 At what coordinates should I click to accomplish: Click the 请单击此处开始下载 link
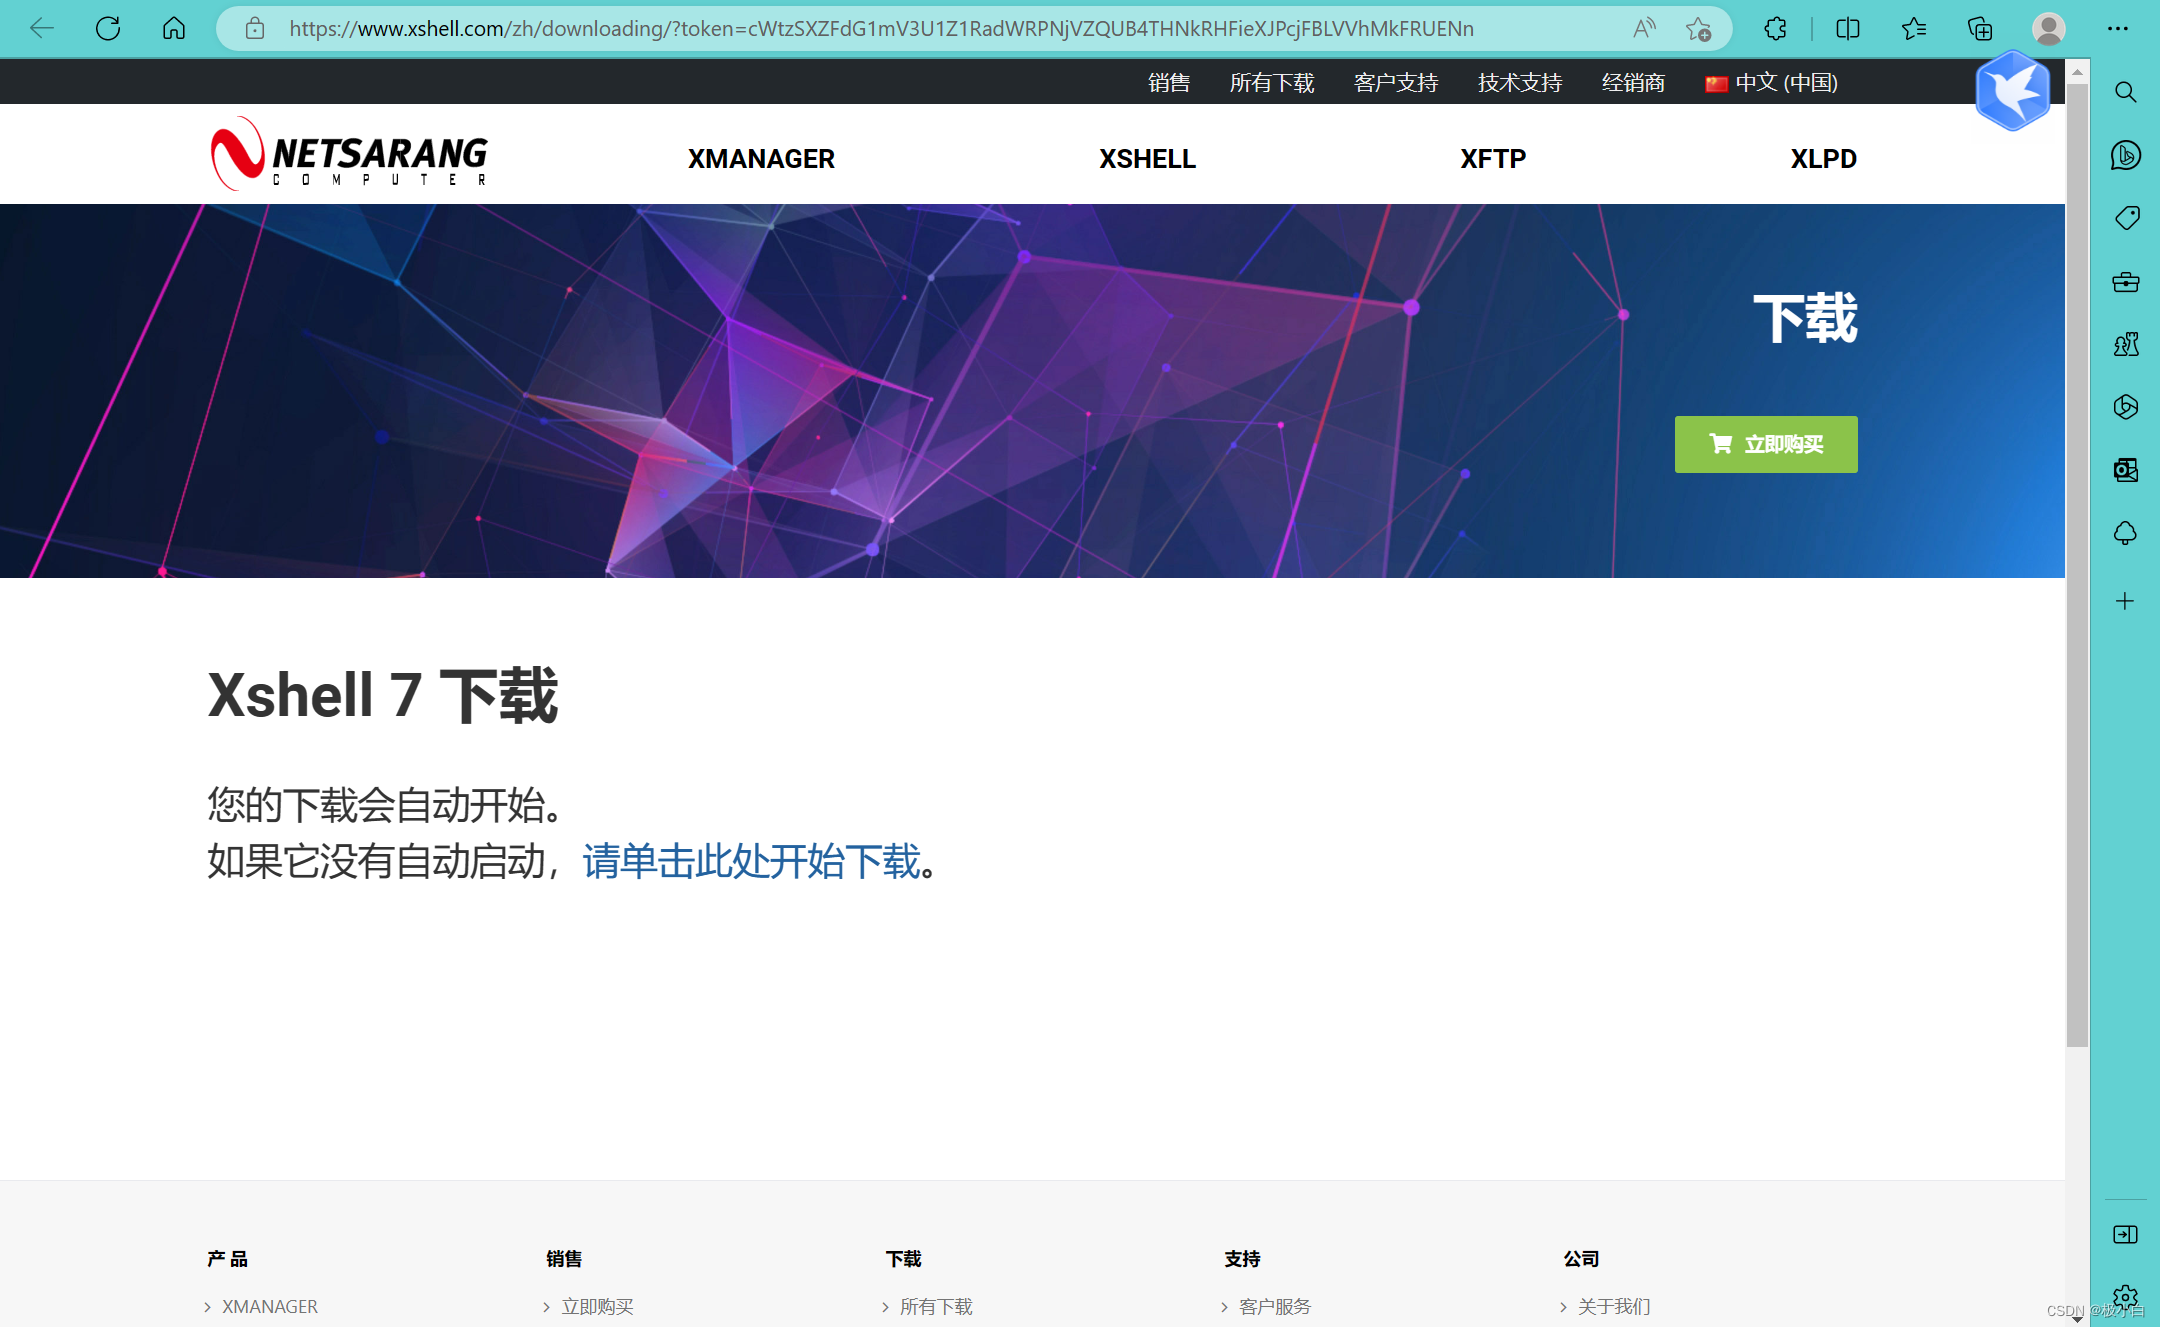(x=751, y=861)
